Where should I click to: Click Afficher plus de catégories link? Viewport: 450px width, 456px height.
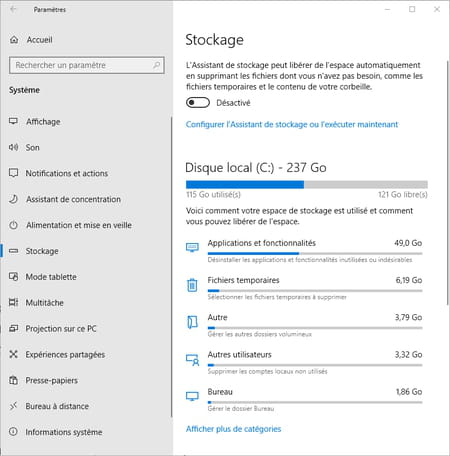pyautogui.click(x=233, y=429)
